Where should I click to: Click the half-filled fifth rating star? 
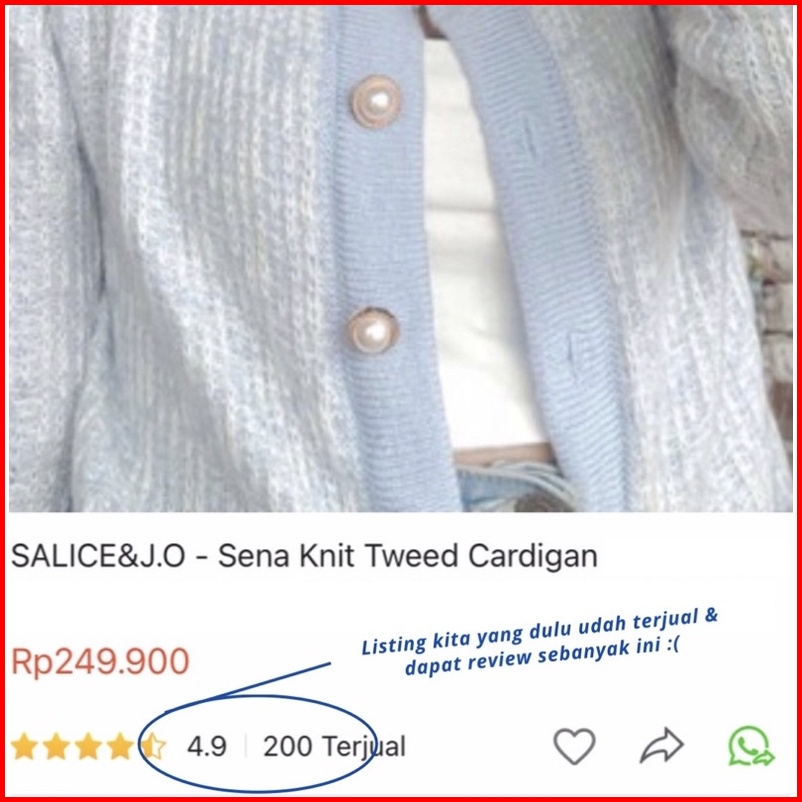(152, 746)
